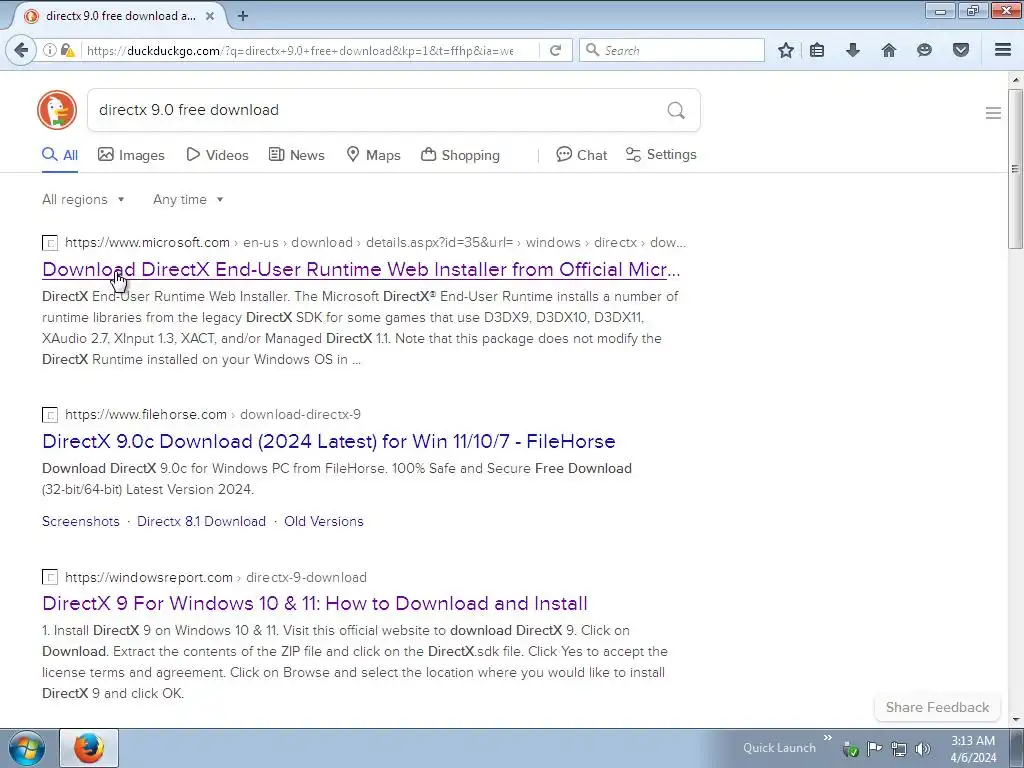Open the chat smiley toolbar icon

924,50
